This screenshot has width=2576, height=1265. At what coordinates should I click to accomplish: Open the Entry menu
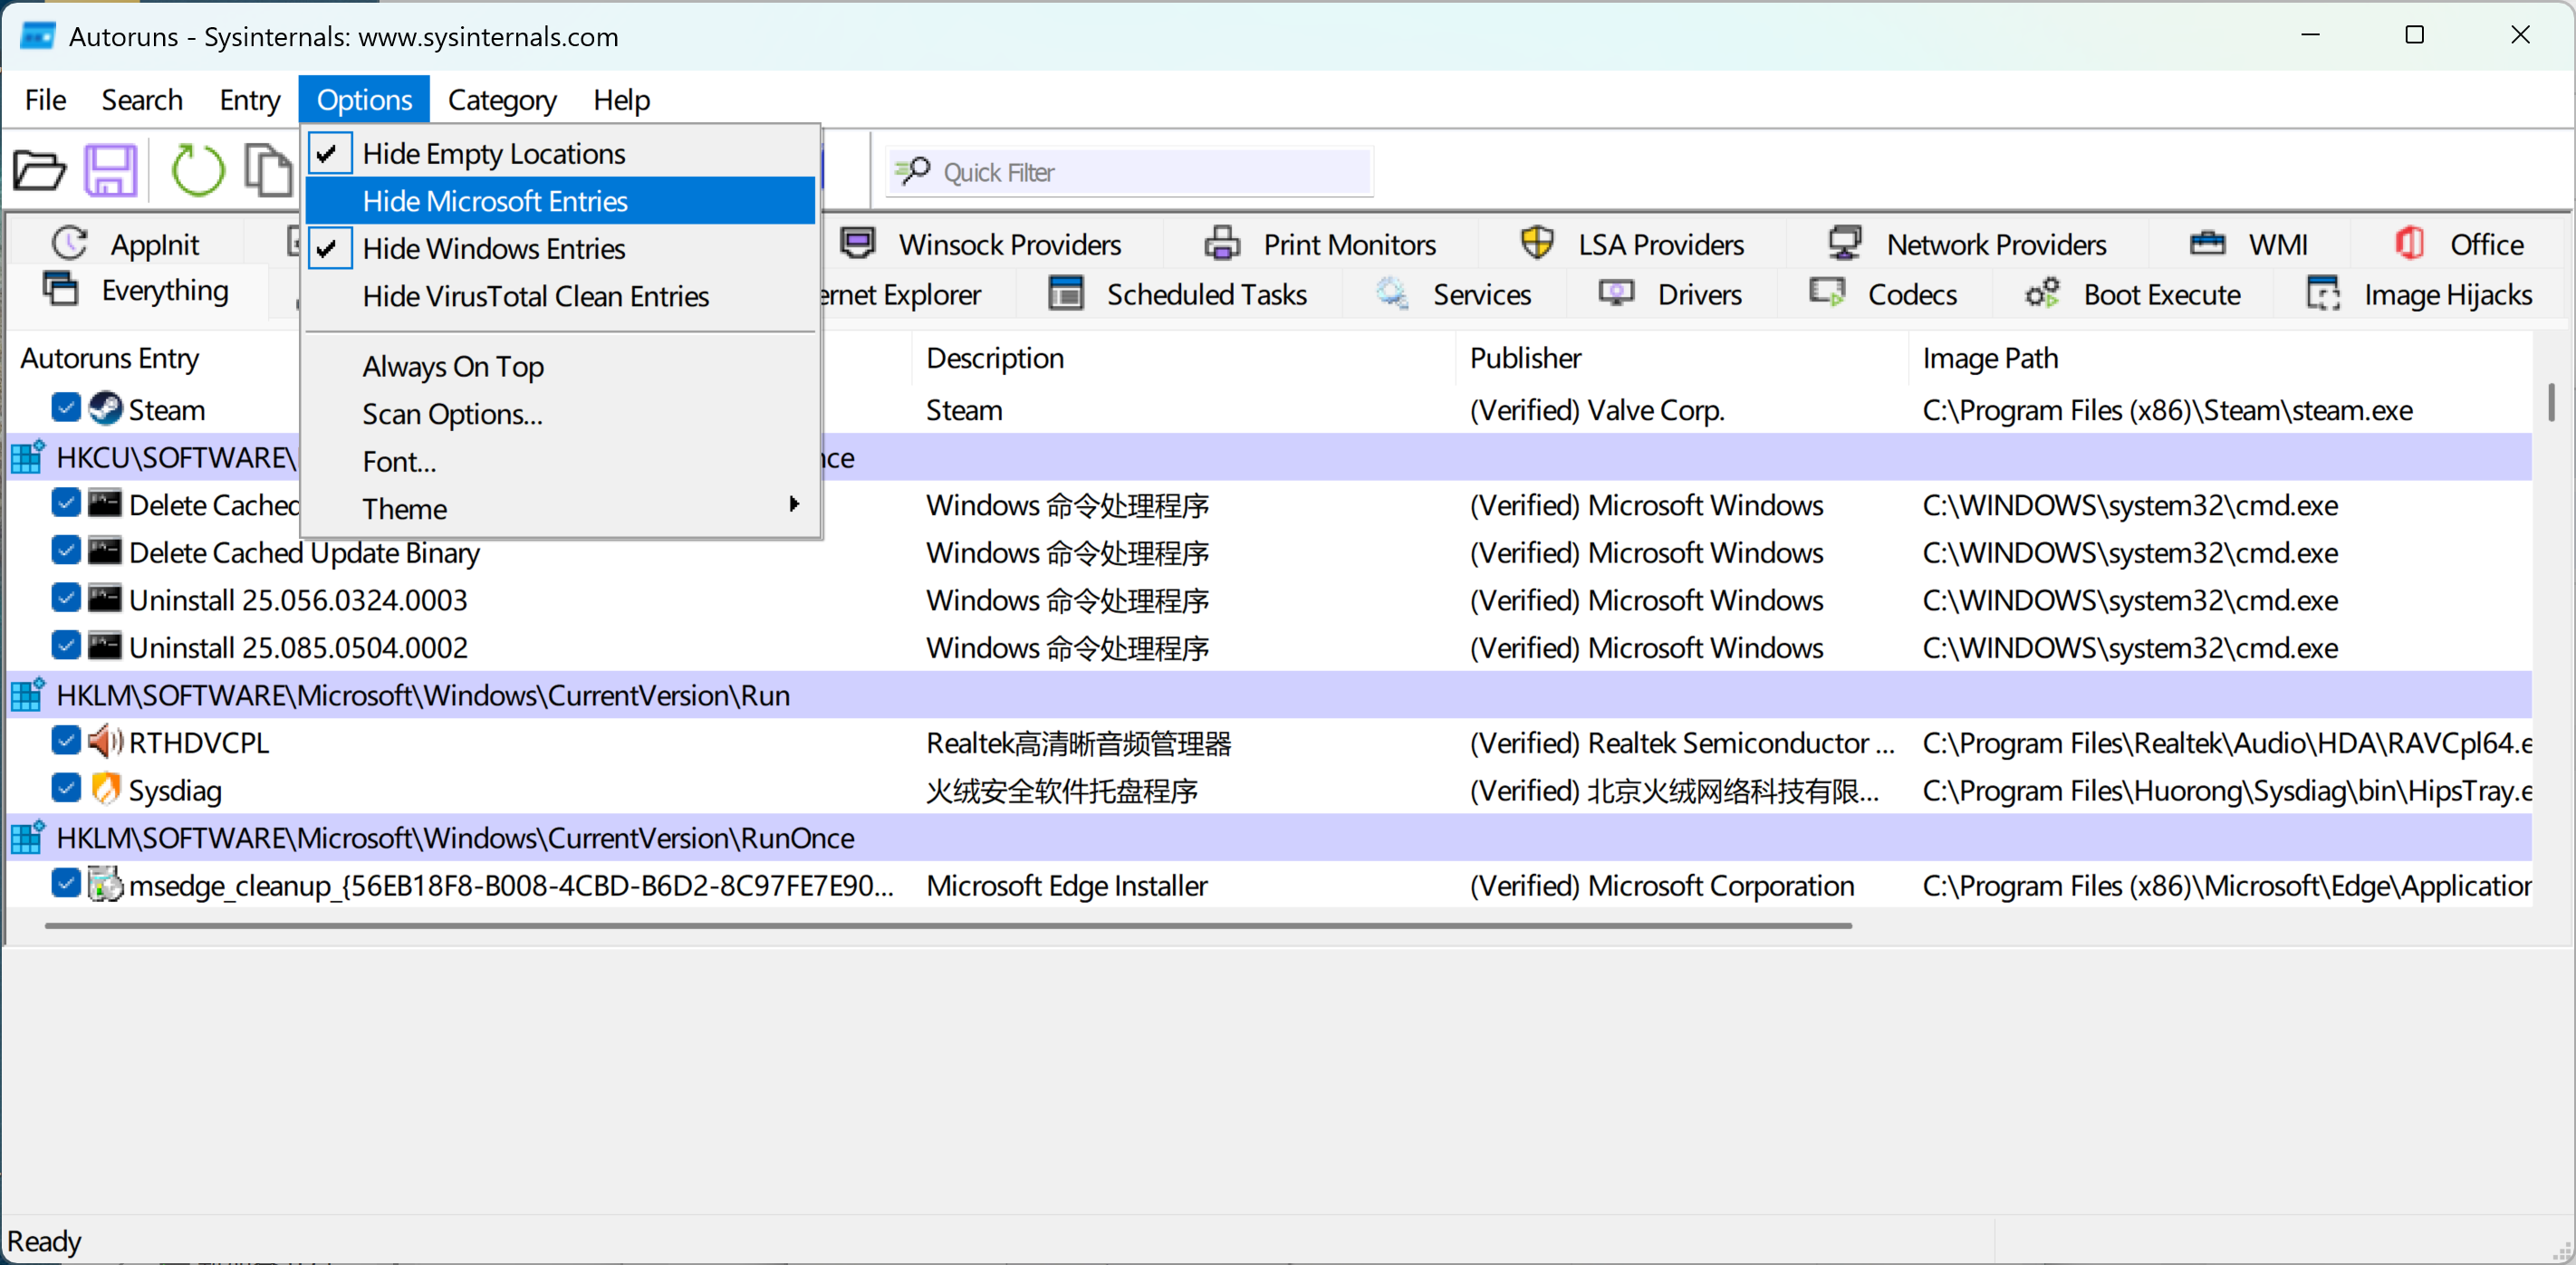tap(250, 99)
